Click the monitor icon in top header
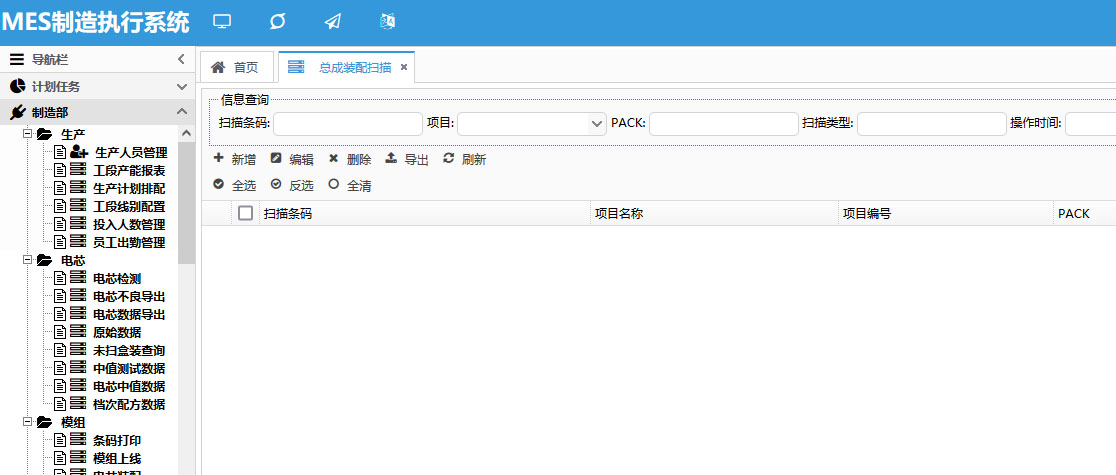Screen dimensions: 1116x475 point(222,21)
